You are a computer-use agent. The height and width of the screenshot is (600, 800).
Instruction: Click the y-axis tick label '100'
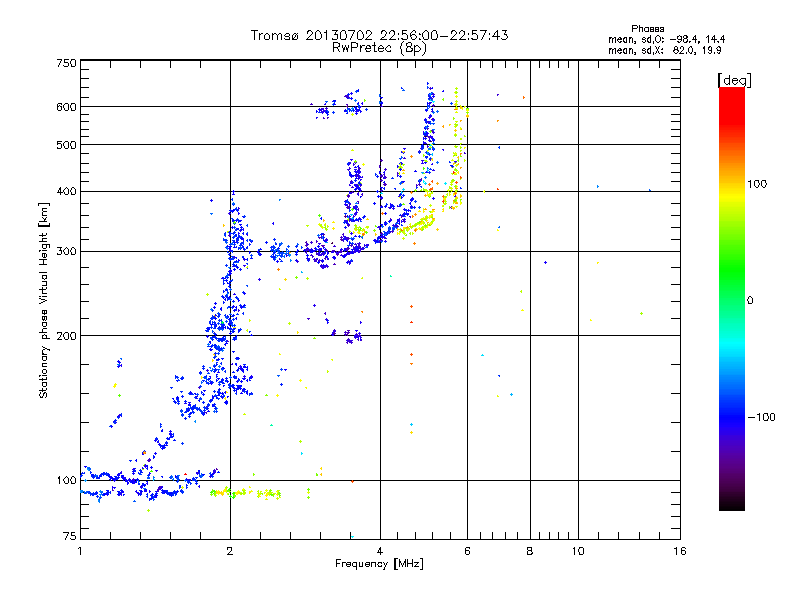coord(66,481)
